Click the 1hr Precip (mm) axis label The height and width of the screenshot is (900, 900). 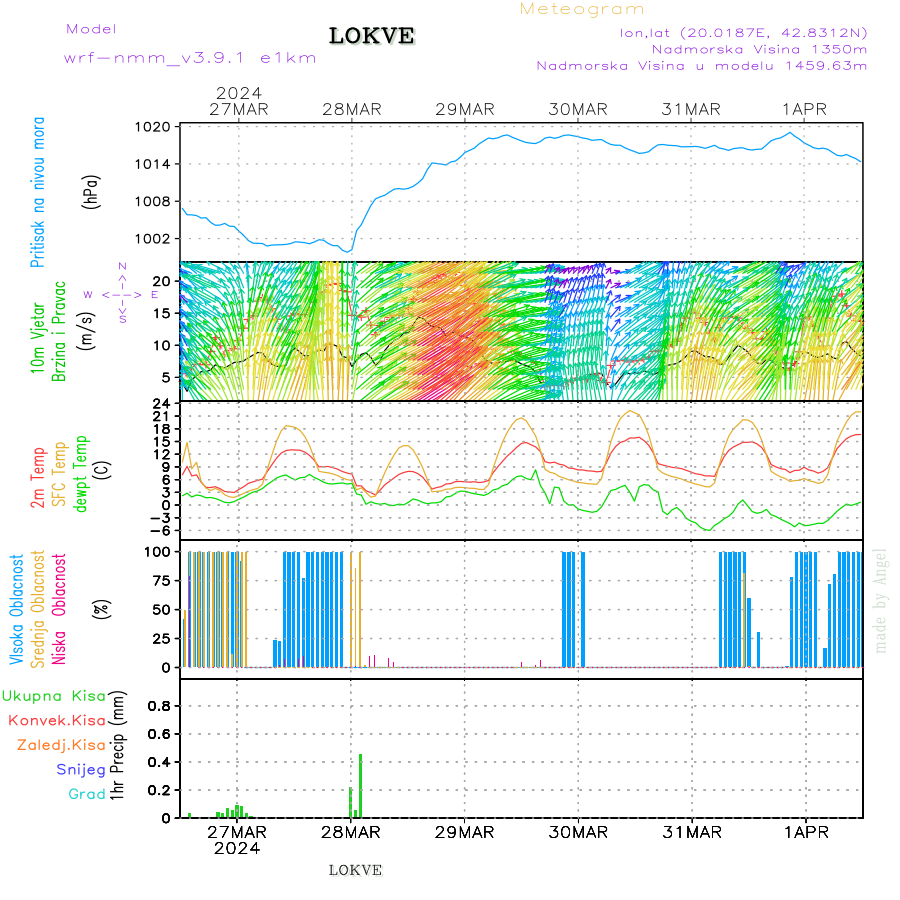pyautogui.click(x=117, y=746)
